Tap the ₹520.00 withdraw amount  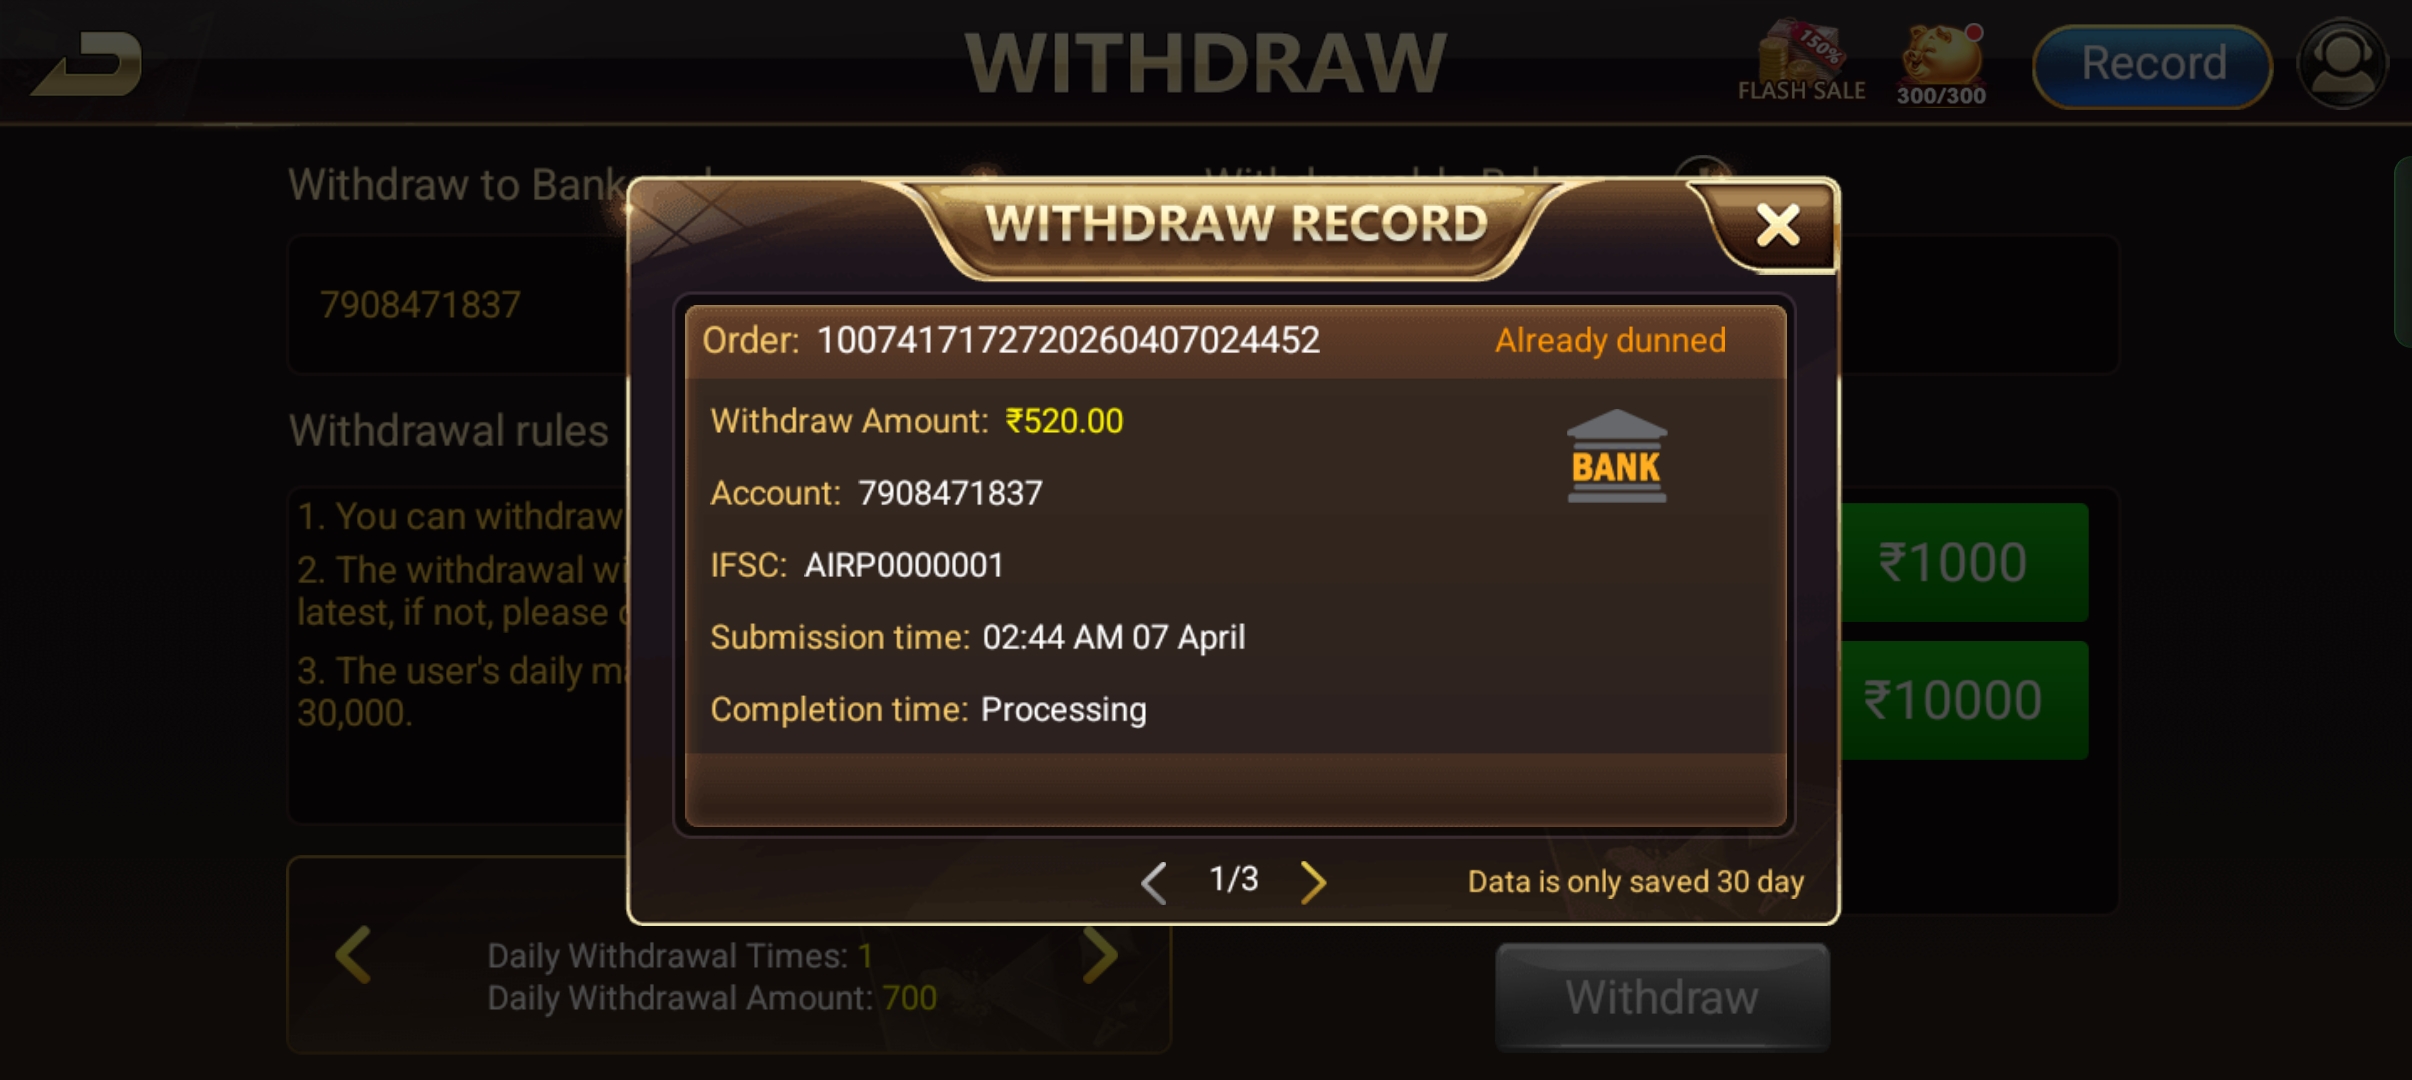1064,421
